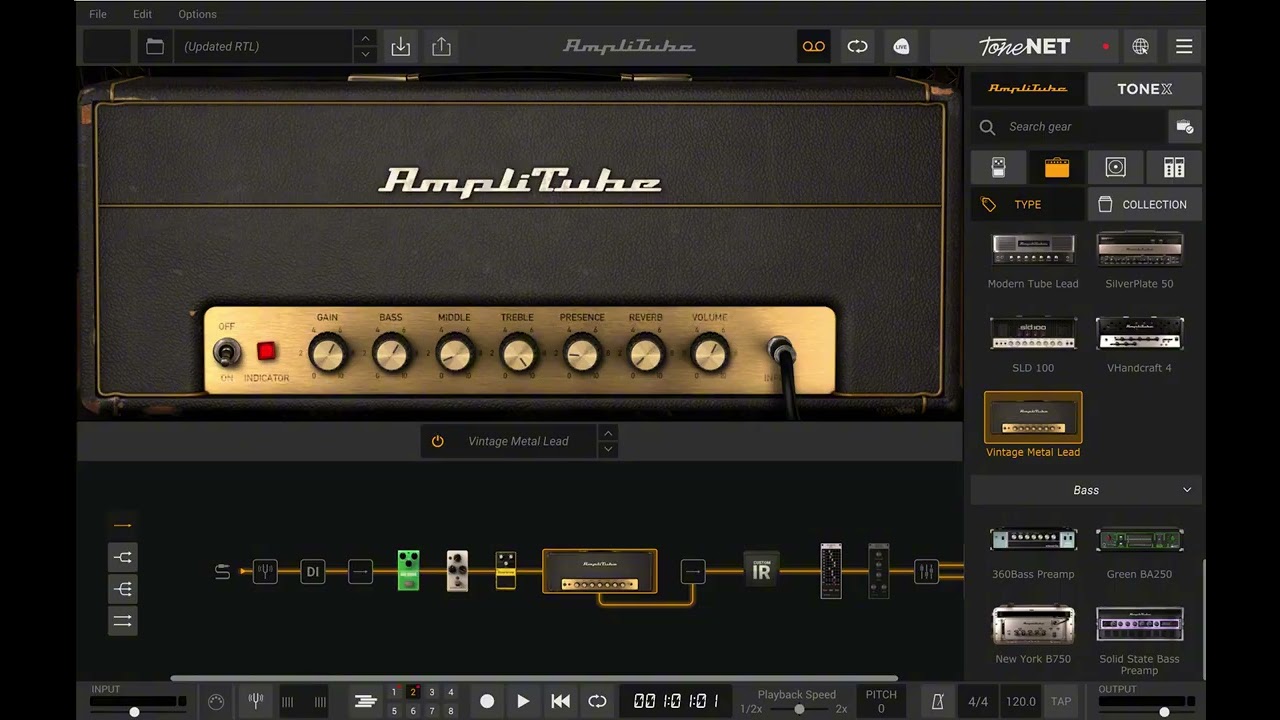Open the tuner from bottom bar
The height and width of the screenshot is (720, 1280).
tap(255, 701)
